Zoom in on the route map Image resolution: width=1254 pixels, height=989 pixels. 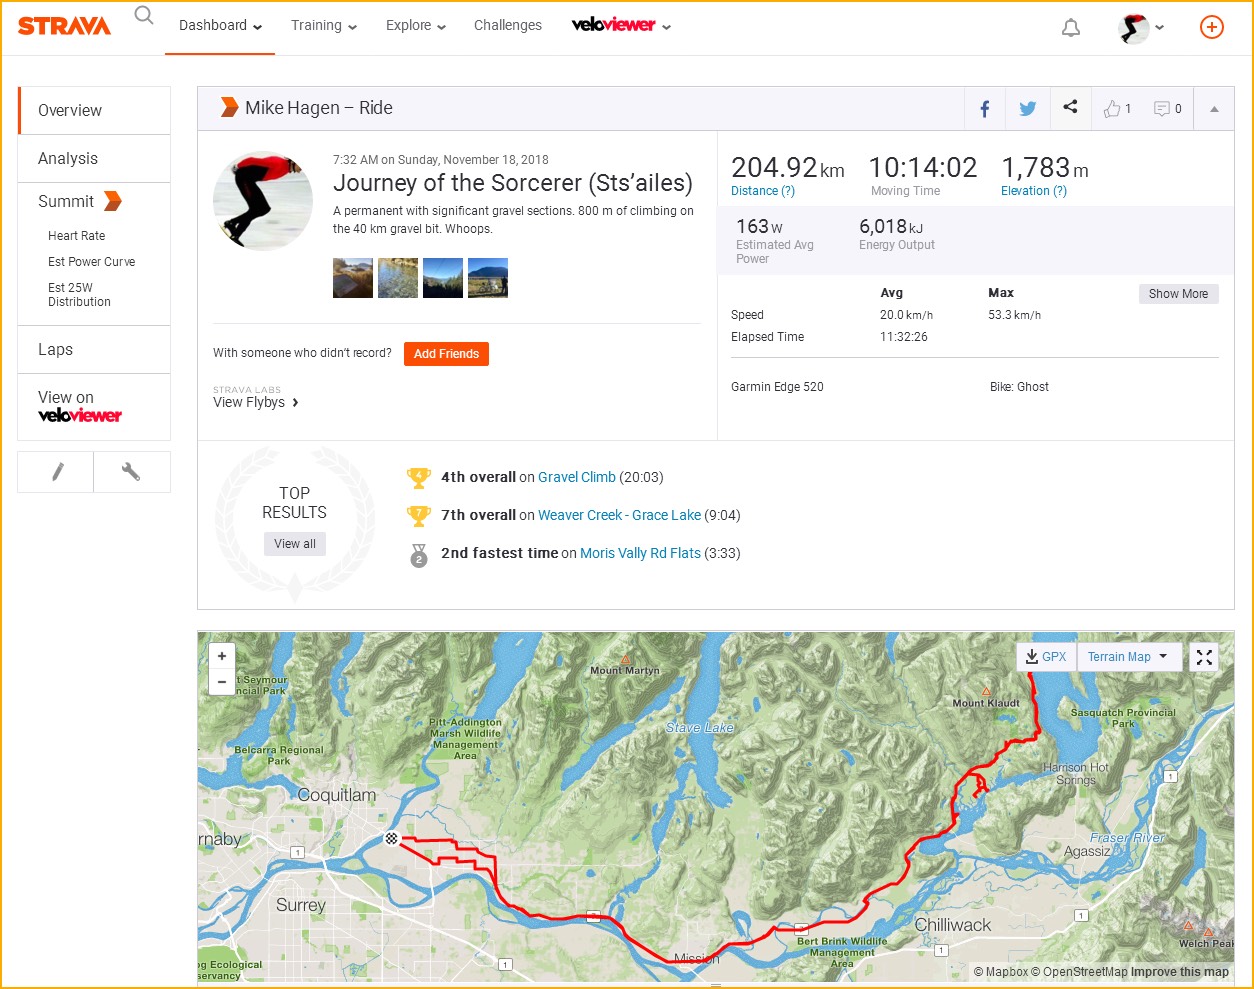click(222, 656)
